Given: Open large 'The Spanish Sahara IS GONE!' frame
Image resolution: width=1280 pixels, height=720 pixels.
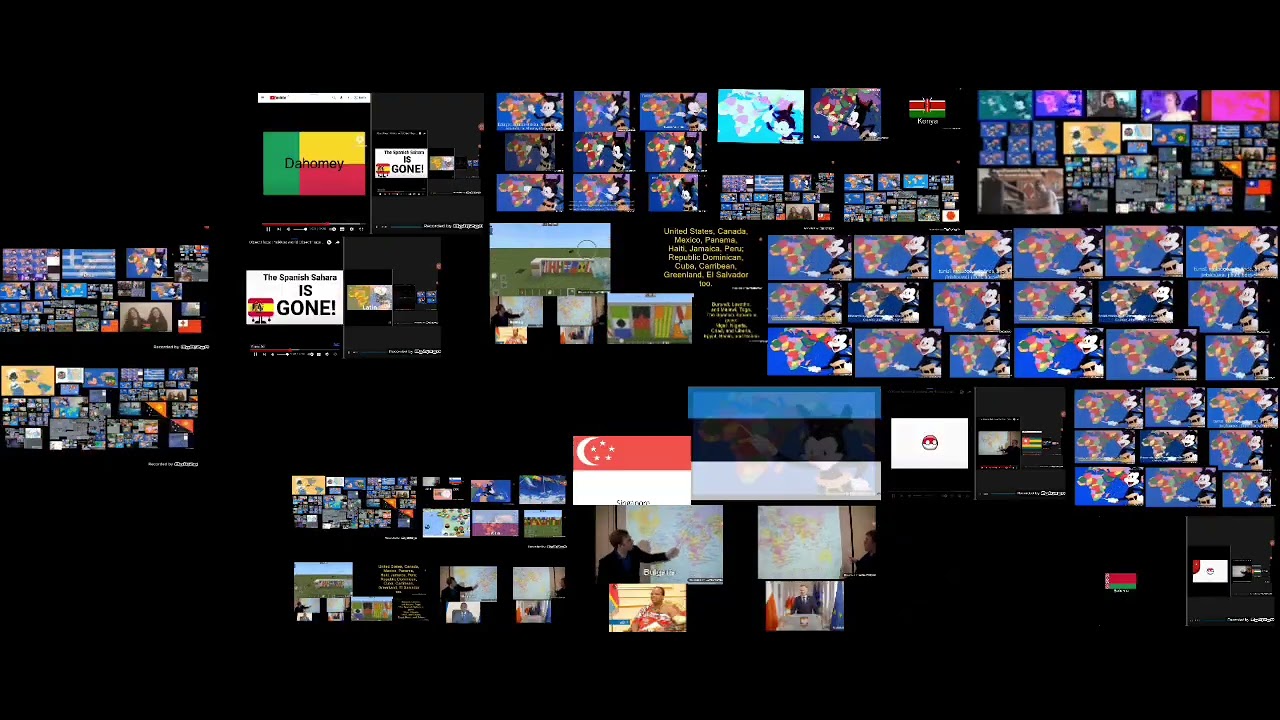Looking at the screenshot, I should (294, 298).
